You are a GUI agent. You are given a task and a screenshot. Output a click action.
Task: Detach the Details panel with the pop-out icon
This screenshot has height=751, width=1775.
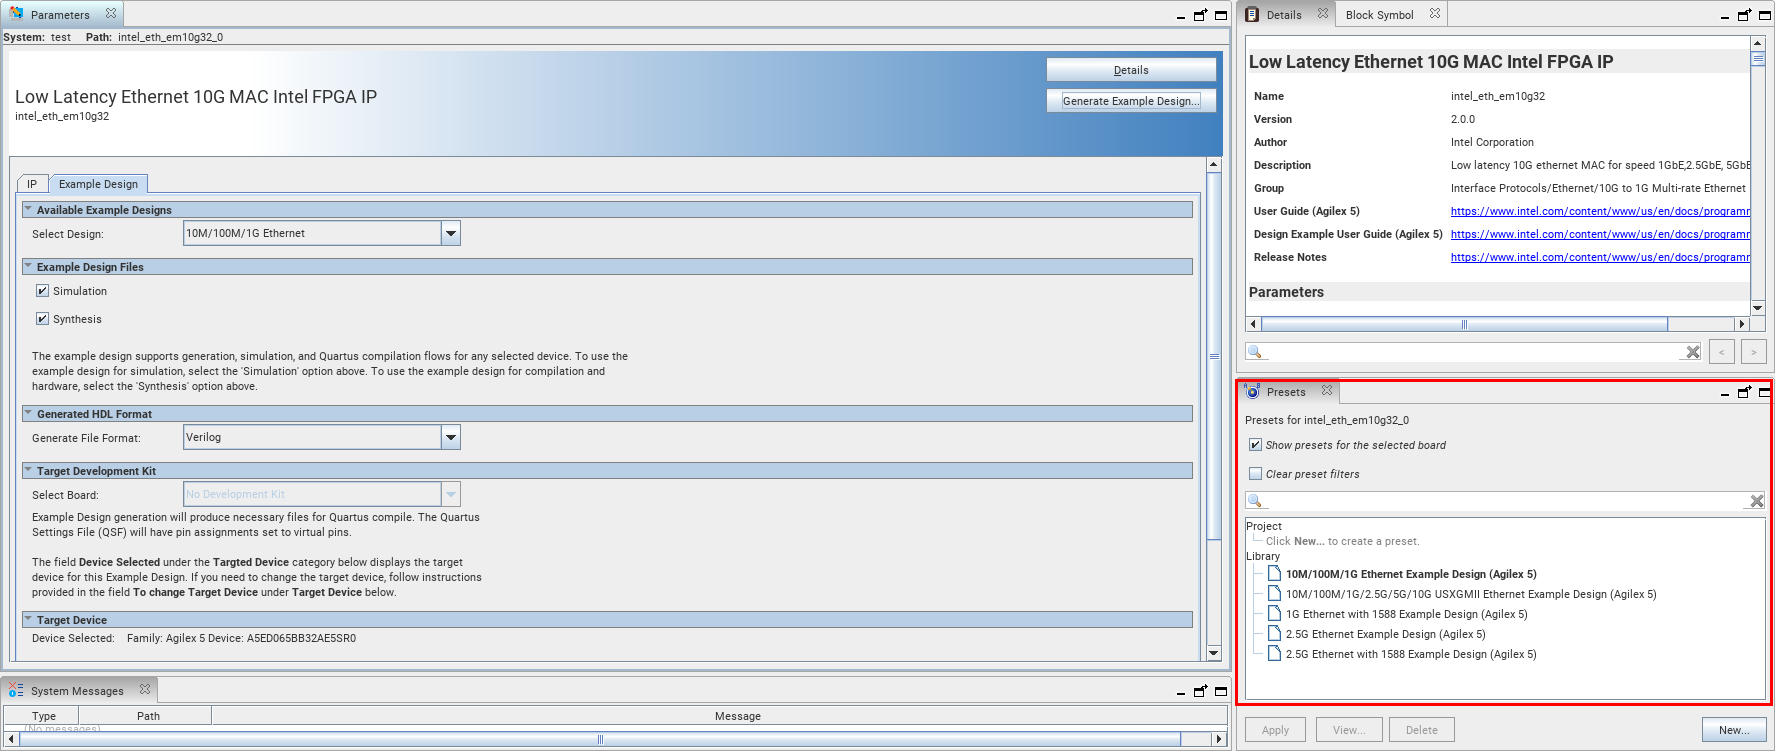tap(1744, 15)
